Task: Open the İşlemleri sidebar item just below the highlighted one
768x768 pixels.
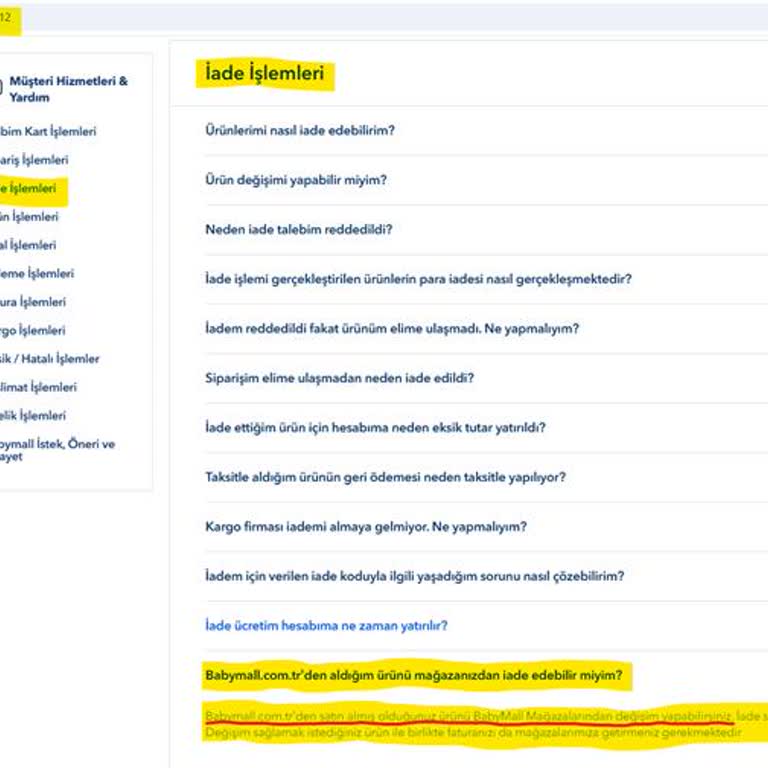Action: pos(29,216)
